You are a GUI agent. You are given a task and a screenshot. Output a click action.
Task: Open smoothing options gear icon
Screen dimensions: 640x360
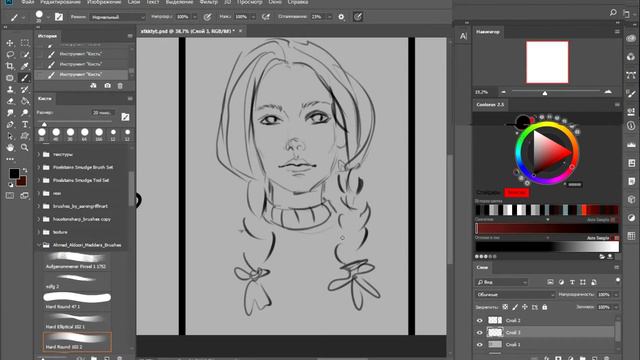click(341, 17)
